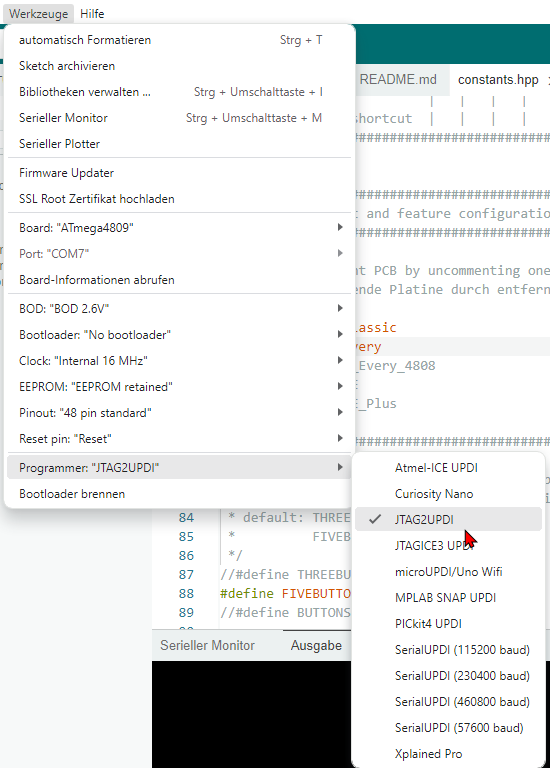This screenshot has width=550, height=768.
Task: Open the Bootloader "No bootloader" submenu
Action: click(179, 335)
